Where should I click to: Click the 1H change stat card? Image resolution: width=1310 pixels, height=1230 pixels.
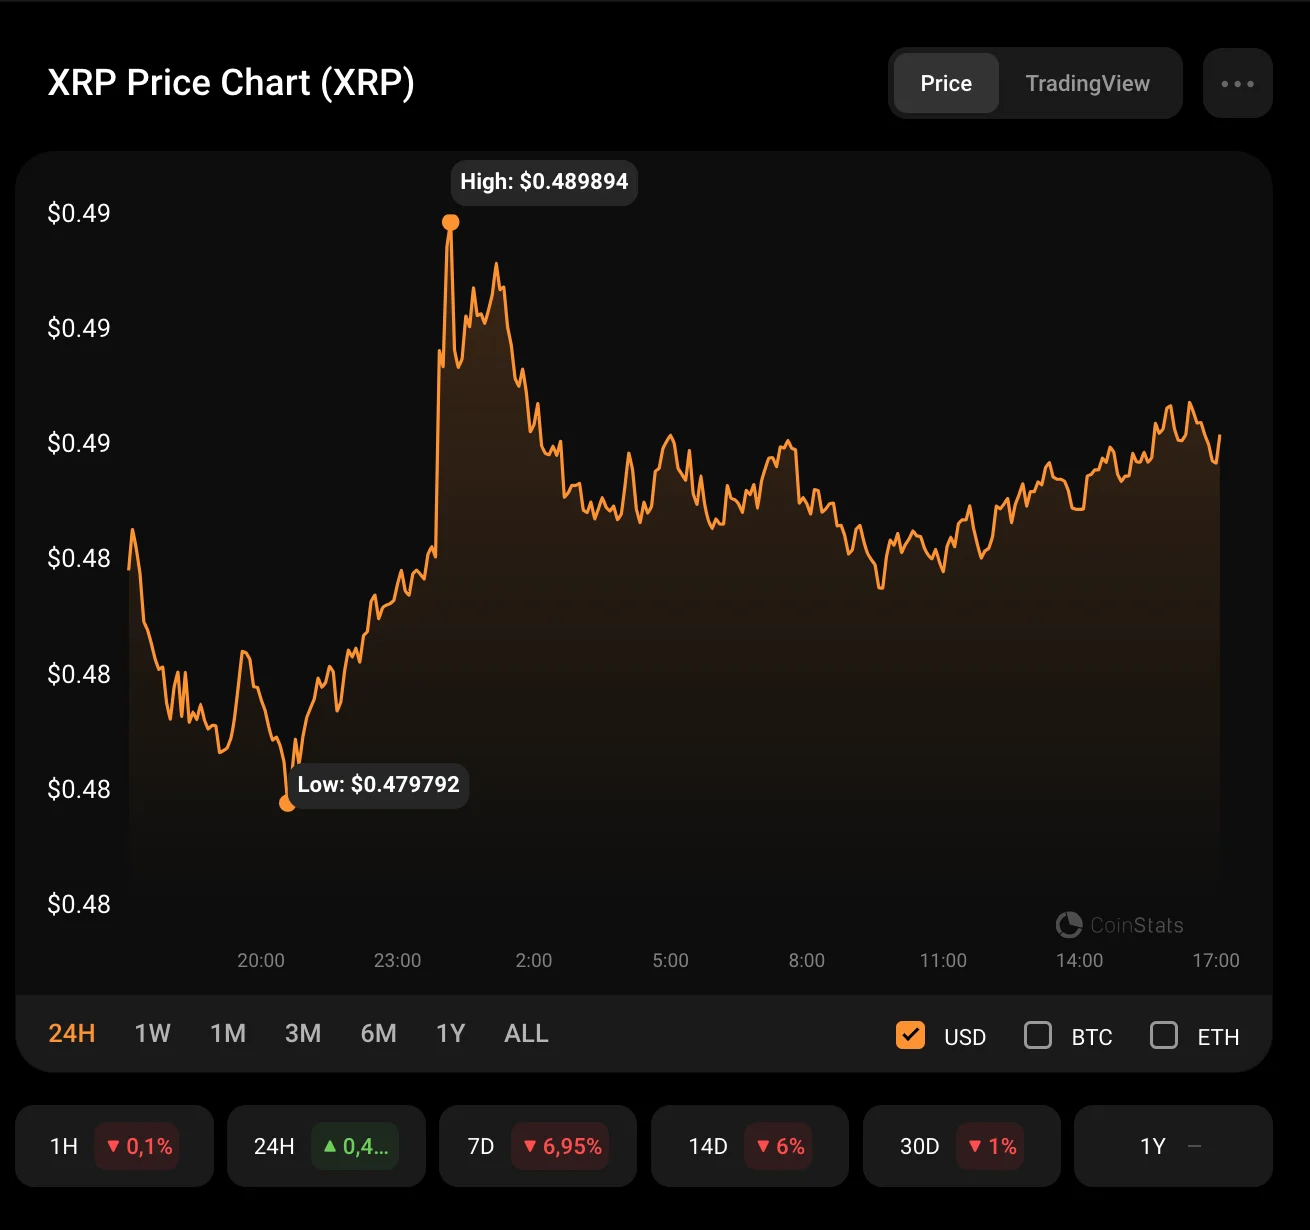[114, 1146]
